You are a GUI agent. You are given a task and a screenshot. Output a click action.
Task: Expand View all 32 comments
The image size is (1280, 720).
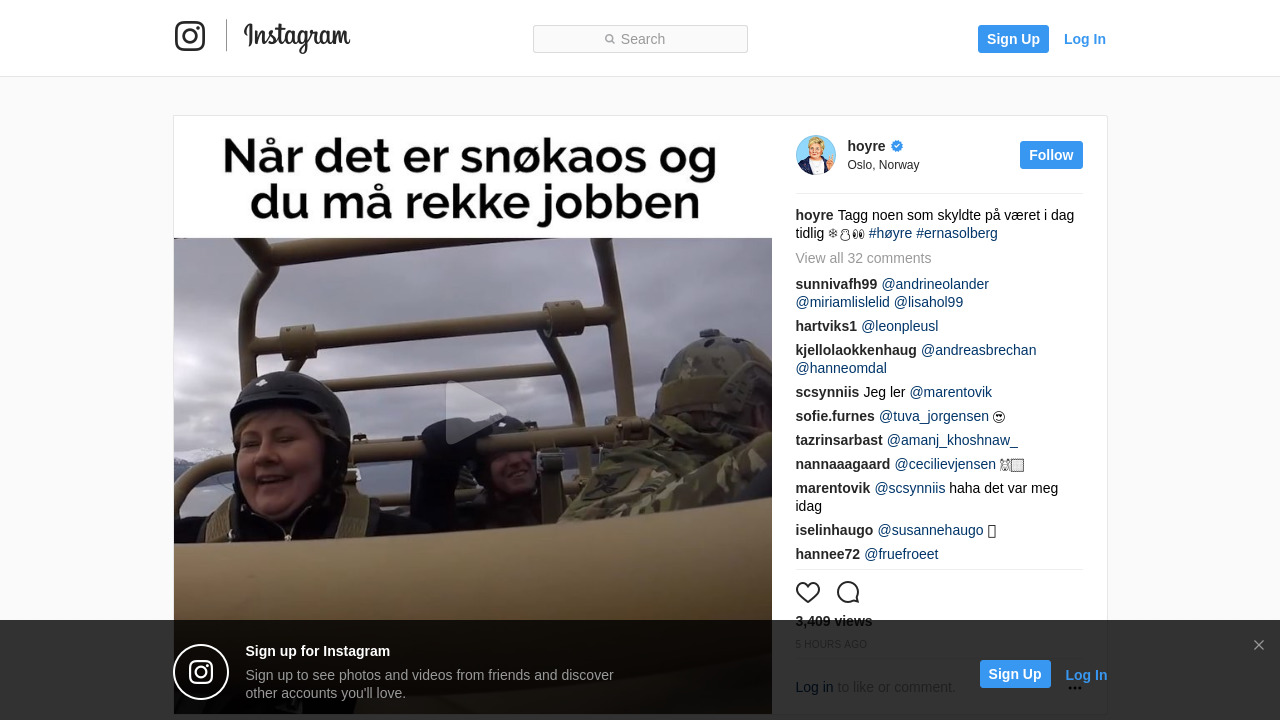[863, 258]
